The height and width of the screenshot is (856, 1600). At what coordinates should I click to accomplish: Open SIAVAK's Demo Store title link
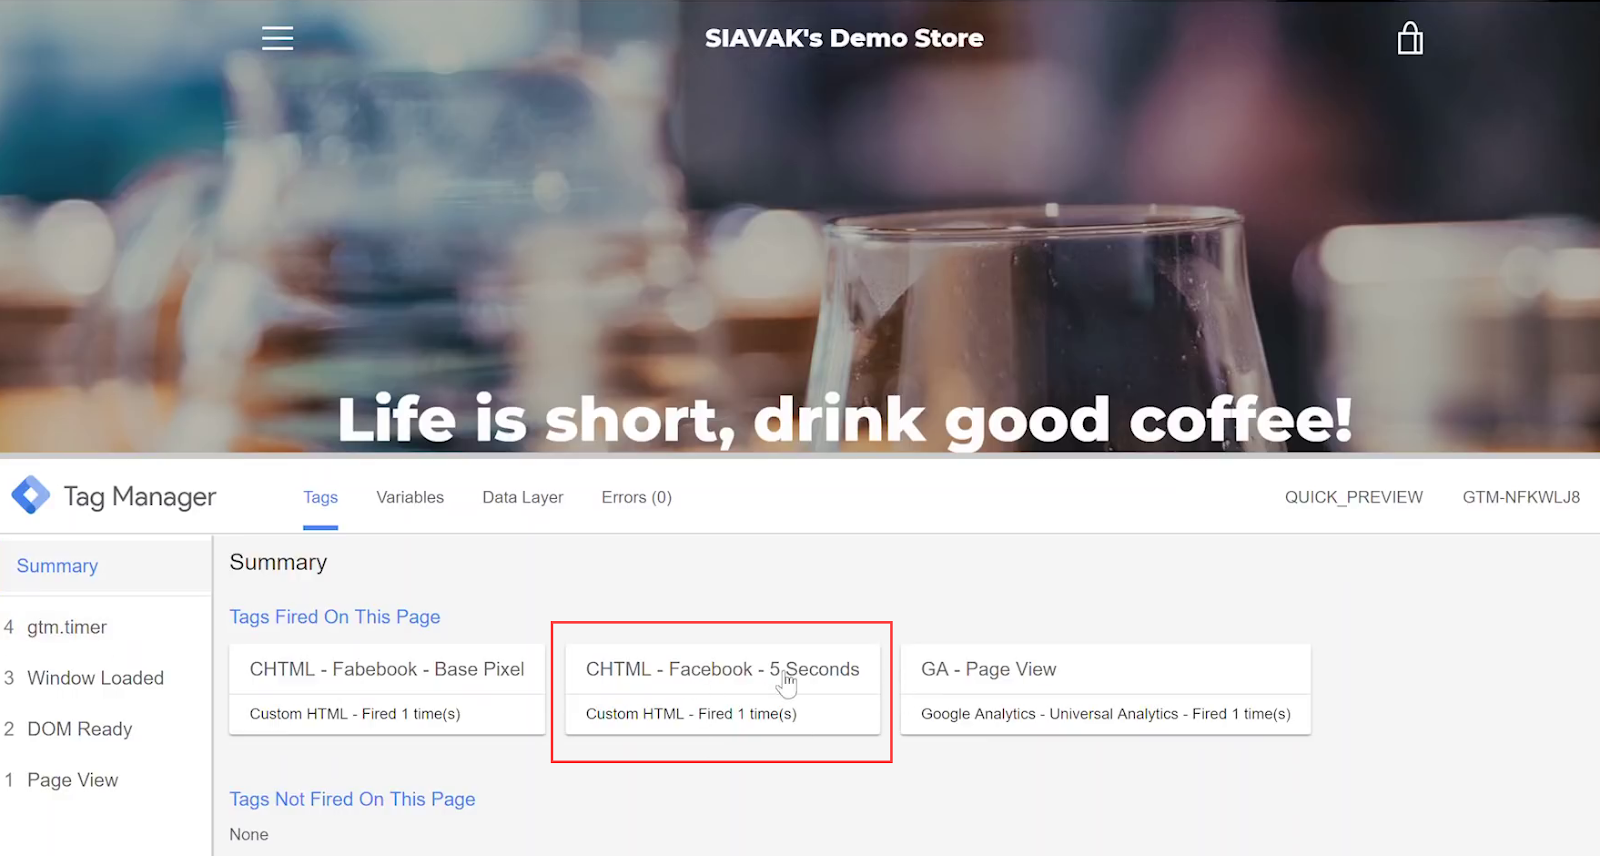(844, 38)
